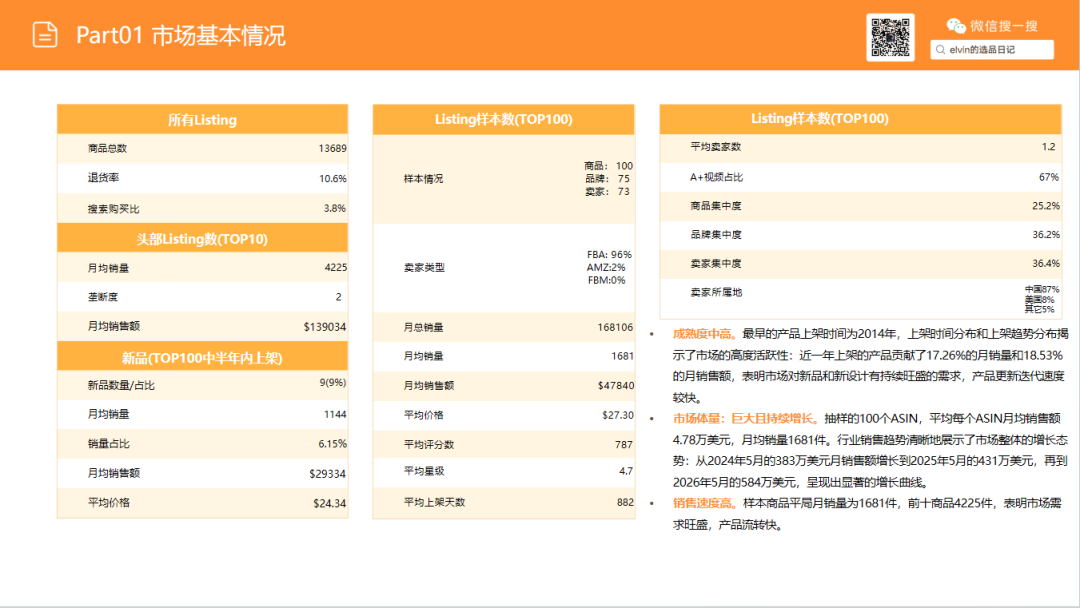1080x608 pixels.
Task: Select the value $29334
Action: 328,474
